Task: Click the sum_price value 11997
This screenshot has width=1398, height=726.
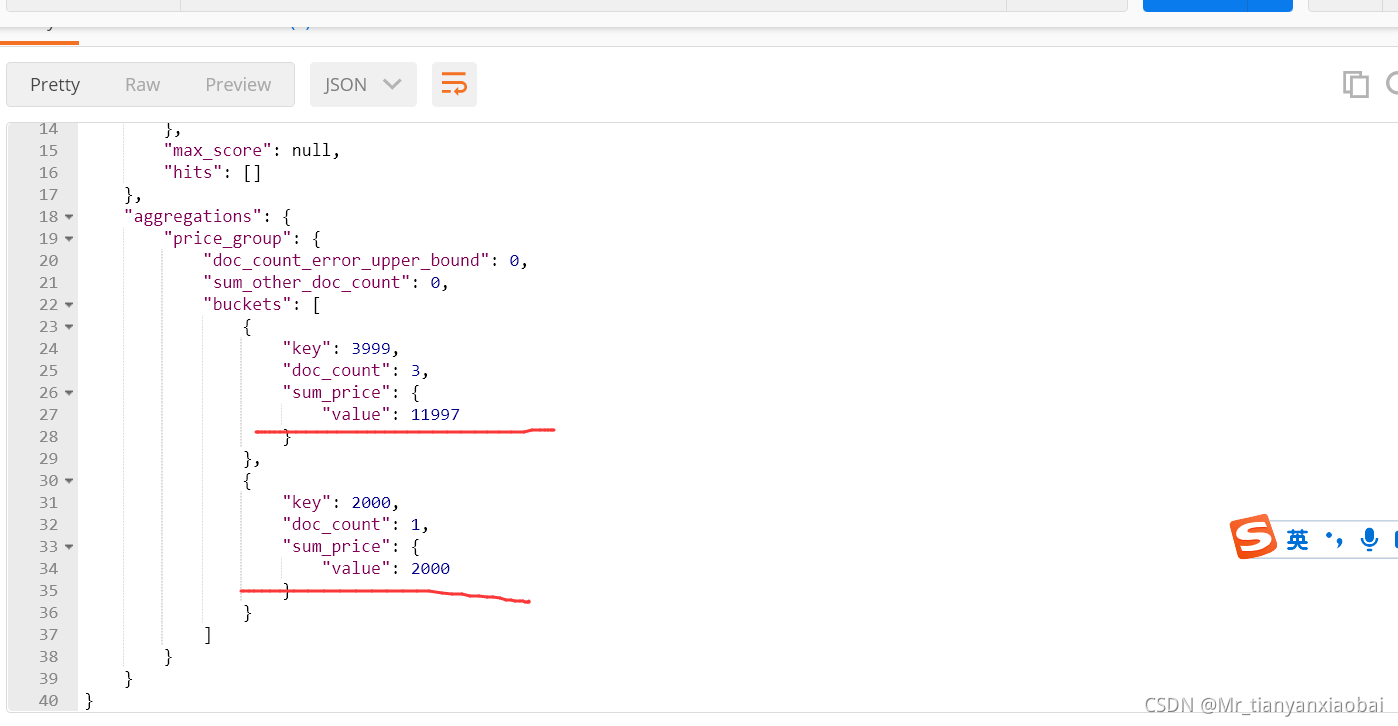Action: click(x=435, y=415)
